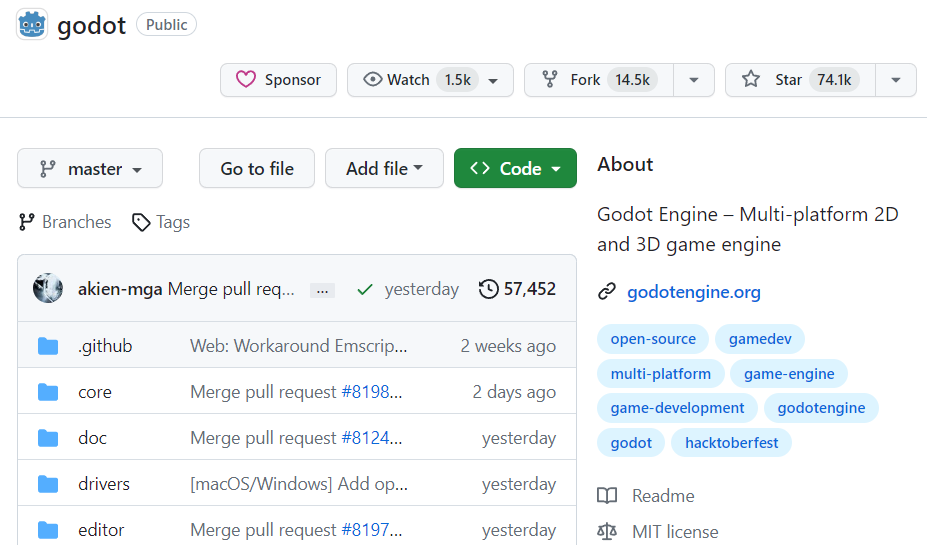927x545 pixels.
Task: View the Branches list
Action: point(66,222)
